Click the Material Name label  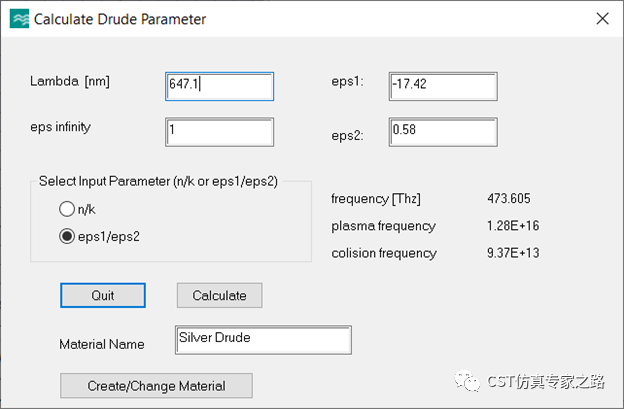pyautogui.click(x=102, y=344)
